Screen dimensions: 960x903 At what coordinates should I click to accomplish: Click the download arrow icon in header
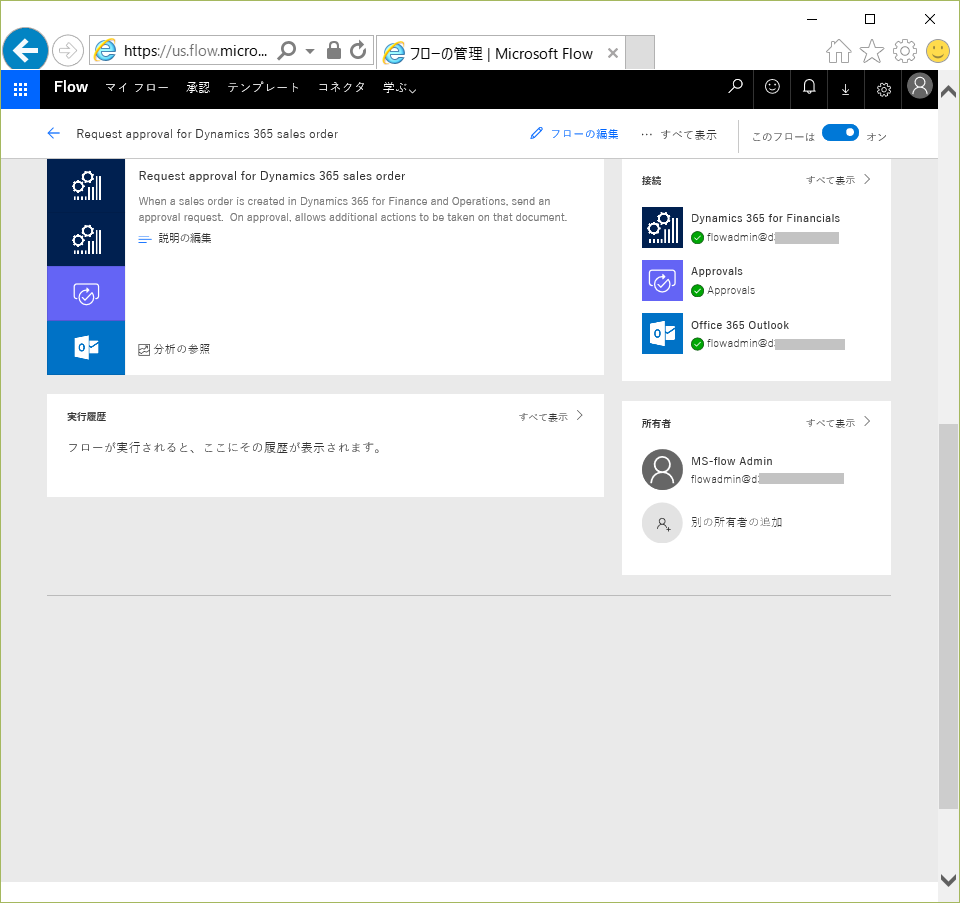coord(846,90)
